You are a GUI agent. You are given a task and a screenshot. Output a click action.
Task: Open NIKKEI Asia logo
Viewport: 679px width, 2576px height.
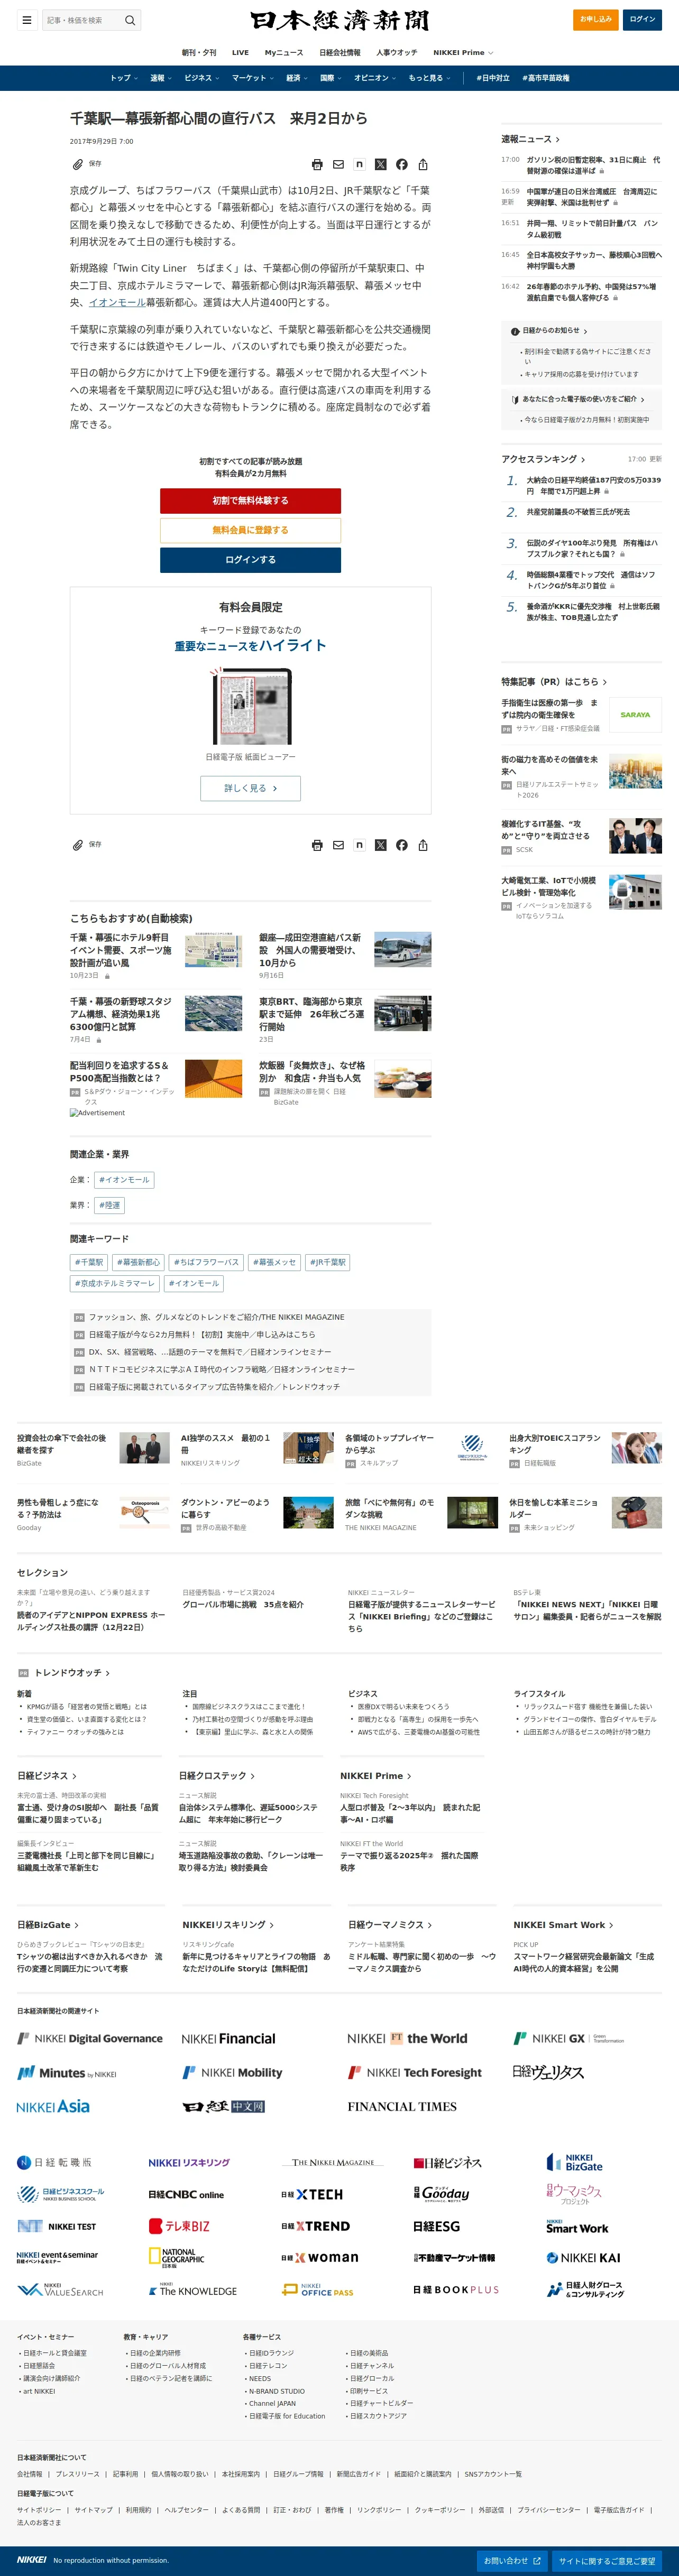[x=53, y=2106]
